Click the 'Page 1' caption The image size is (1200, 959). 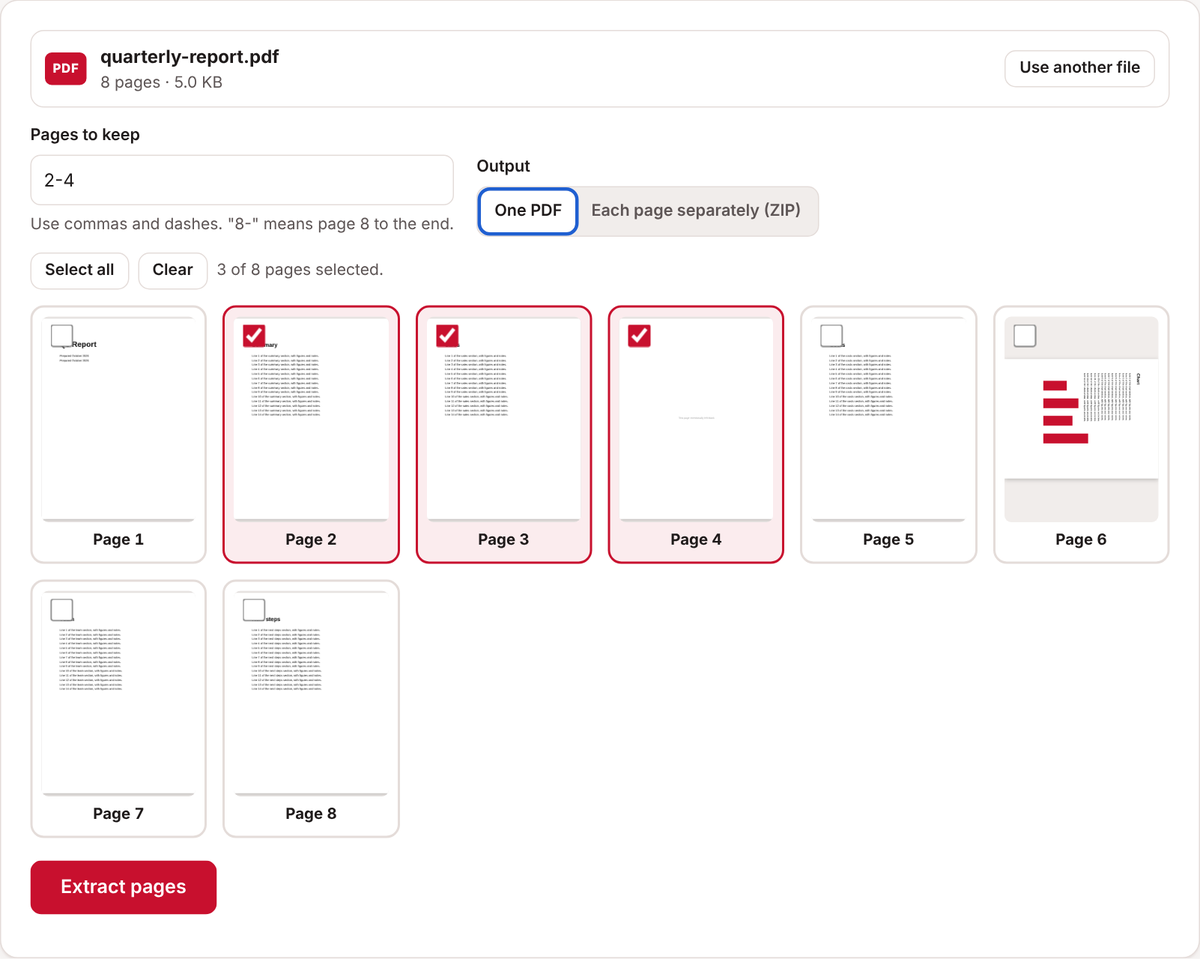[x=119, y=539]
